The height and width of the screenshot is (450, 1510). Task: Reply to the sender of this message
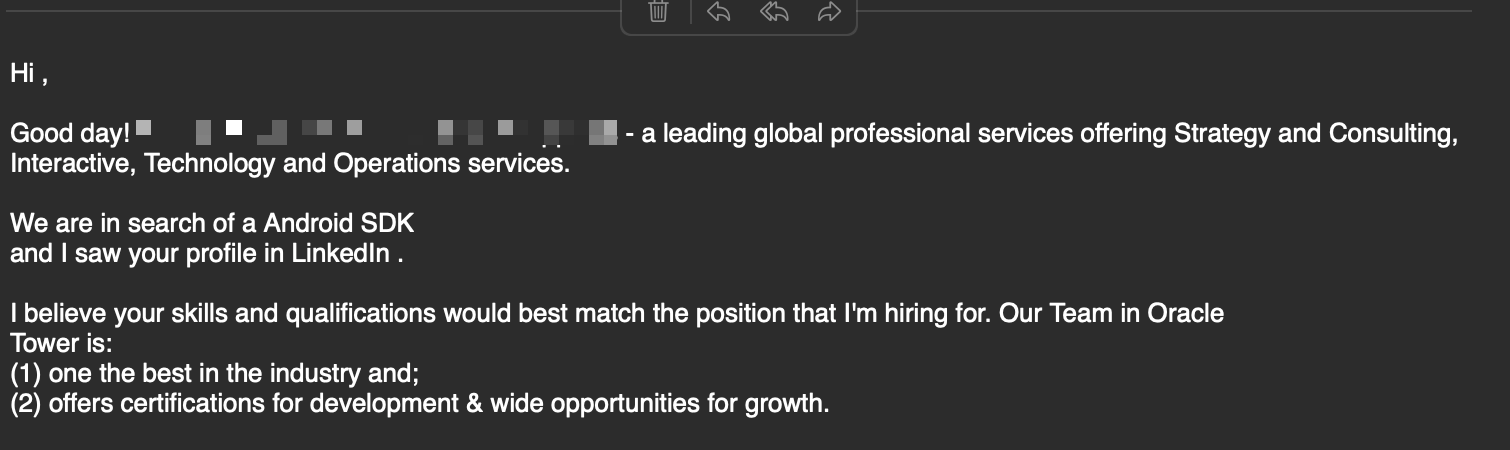tap(718, 12)
